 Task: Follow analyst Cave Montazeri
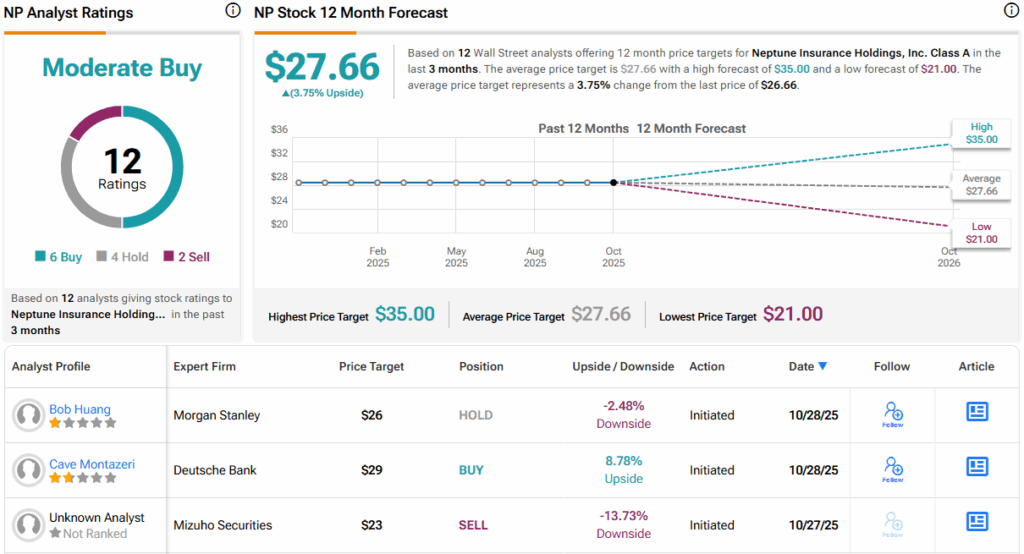click(x=893, y=469)
